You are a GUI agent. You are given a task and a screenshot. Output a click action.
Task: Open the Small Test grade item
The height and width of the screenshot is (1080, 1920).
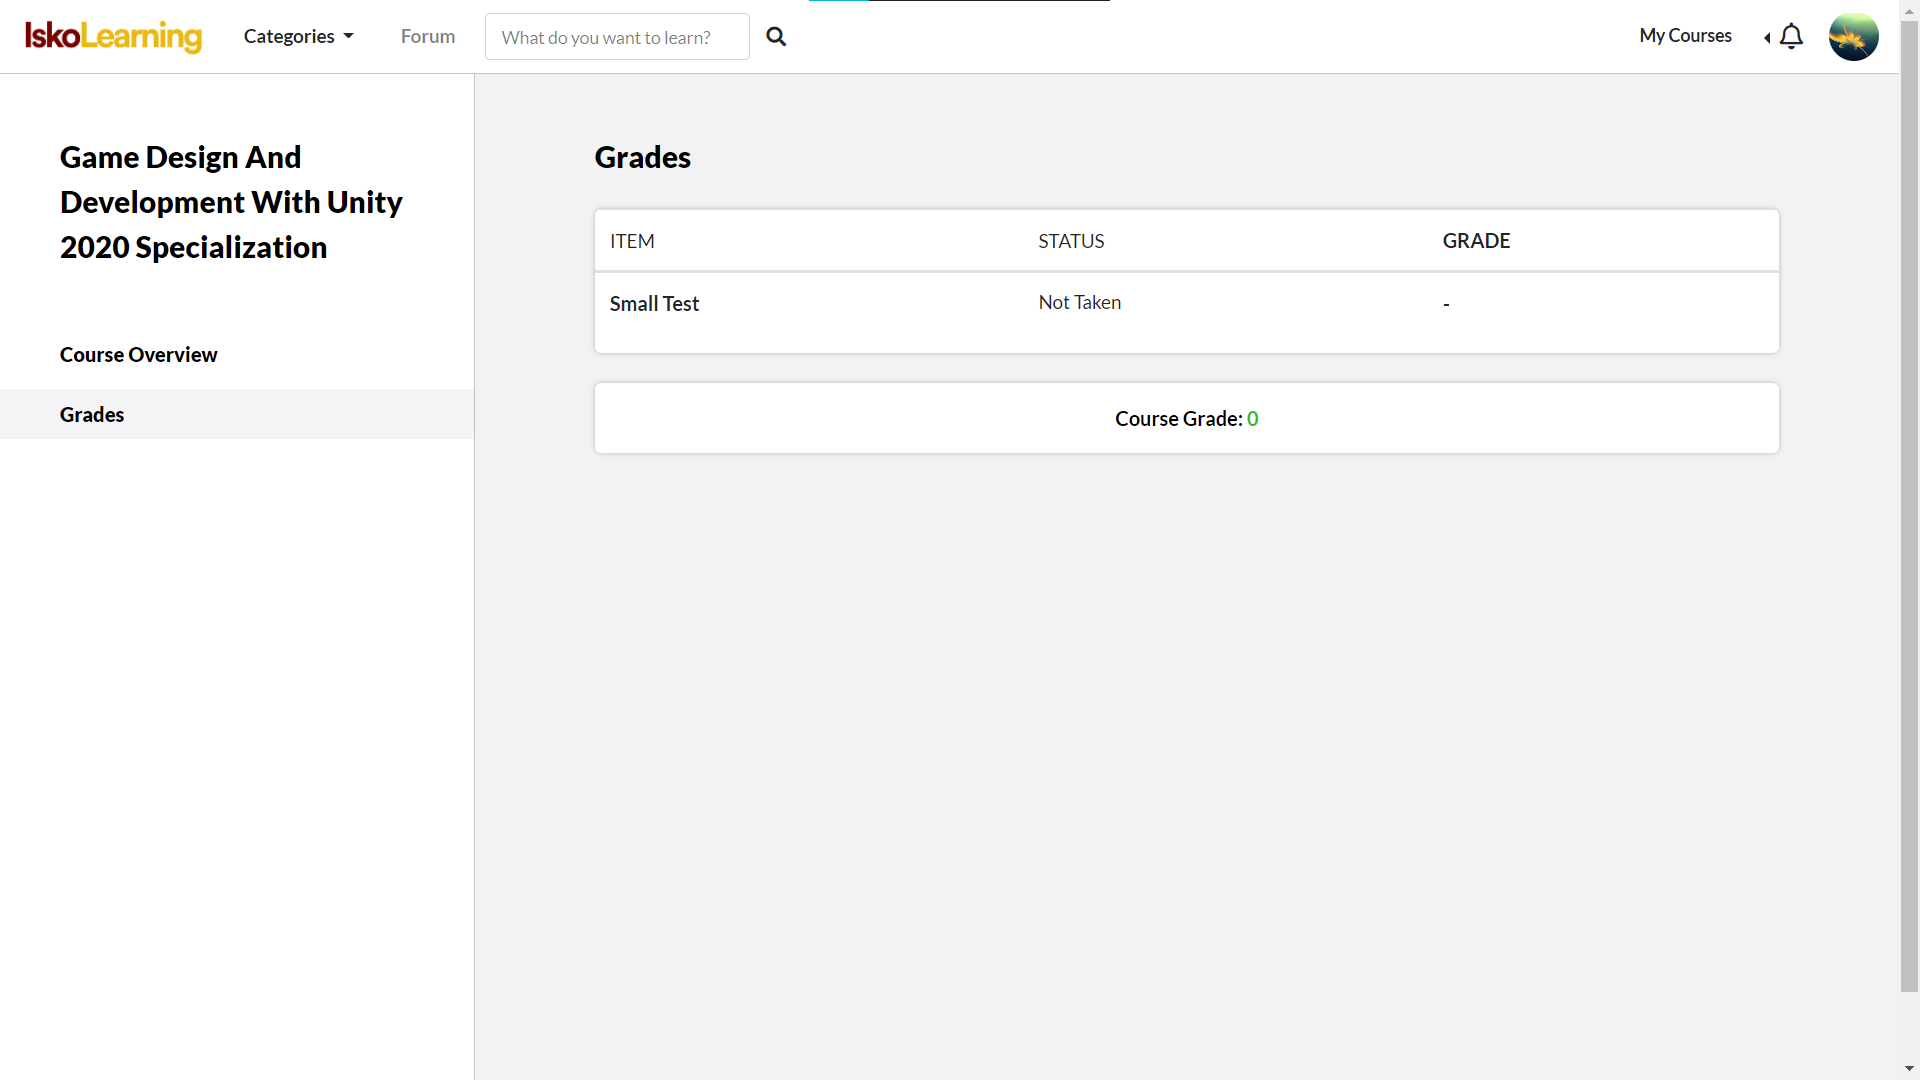coord(654,304)
